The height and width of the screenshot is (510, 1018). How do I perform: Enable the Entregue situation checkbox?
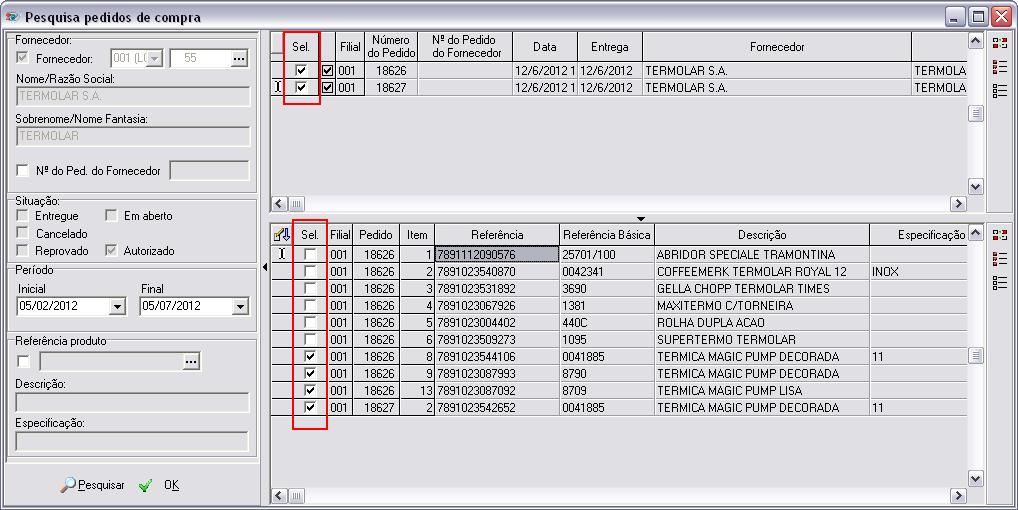[x=23, y=216]
